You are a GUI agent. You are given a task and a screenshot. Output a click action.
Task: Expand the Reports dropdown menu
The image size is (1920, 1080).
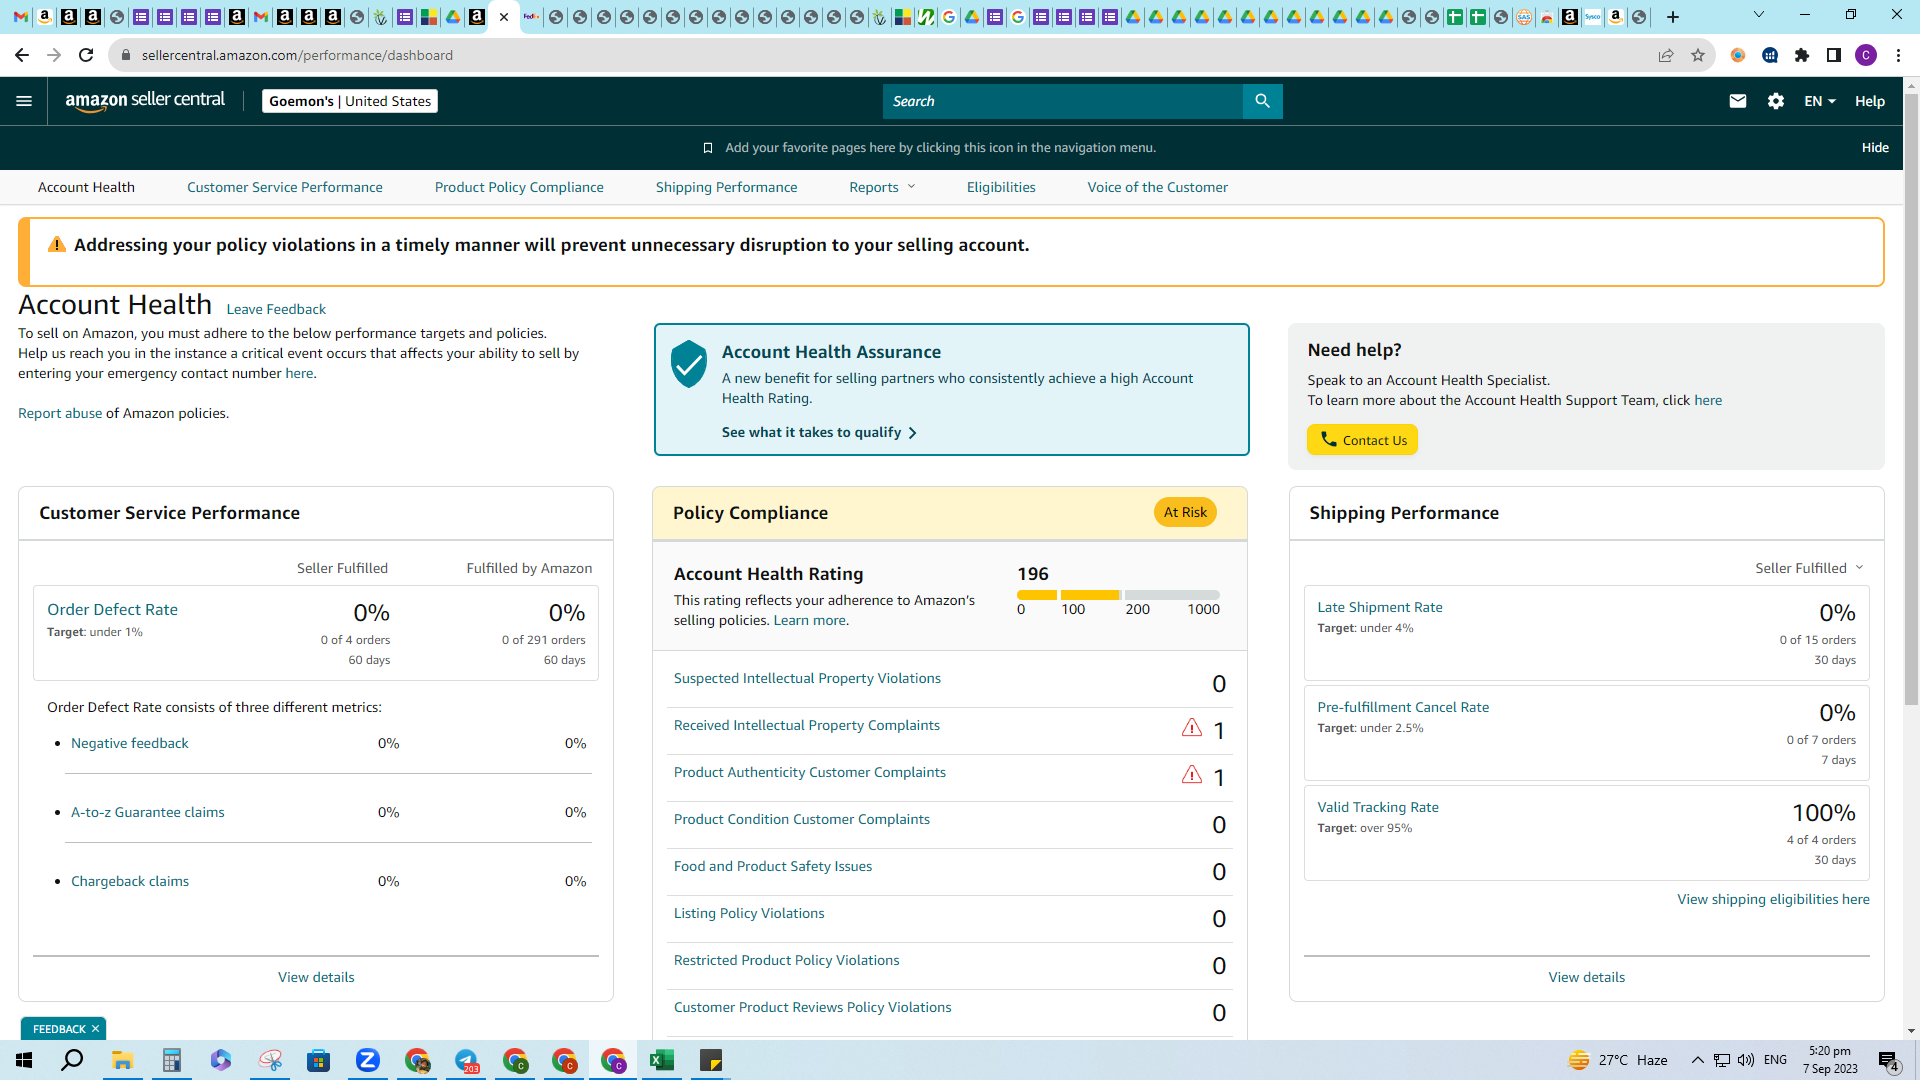882,187
